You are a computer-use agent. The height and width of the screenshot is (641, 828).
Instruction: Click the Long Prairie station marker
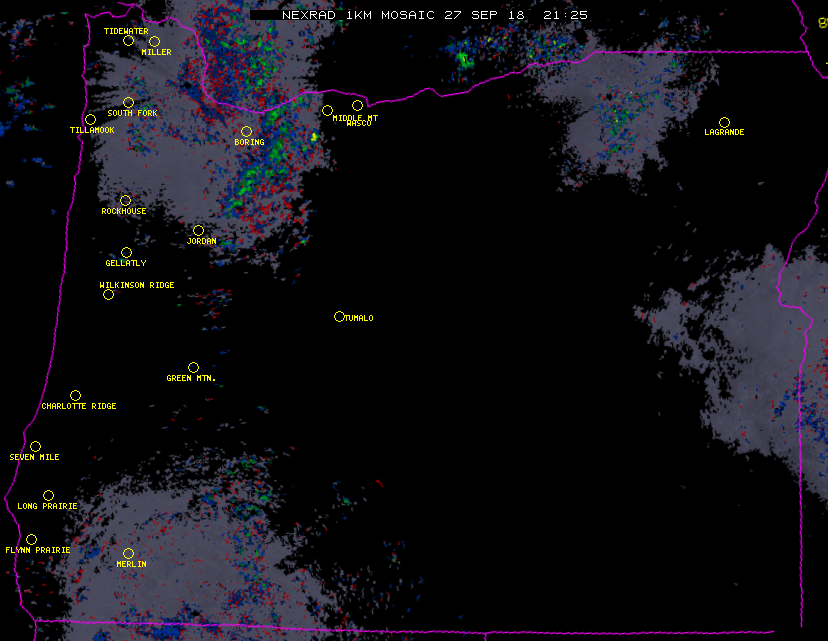pos(48,495)
